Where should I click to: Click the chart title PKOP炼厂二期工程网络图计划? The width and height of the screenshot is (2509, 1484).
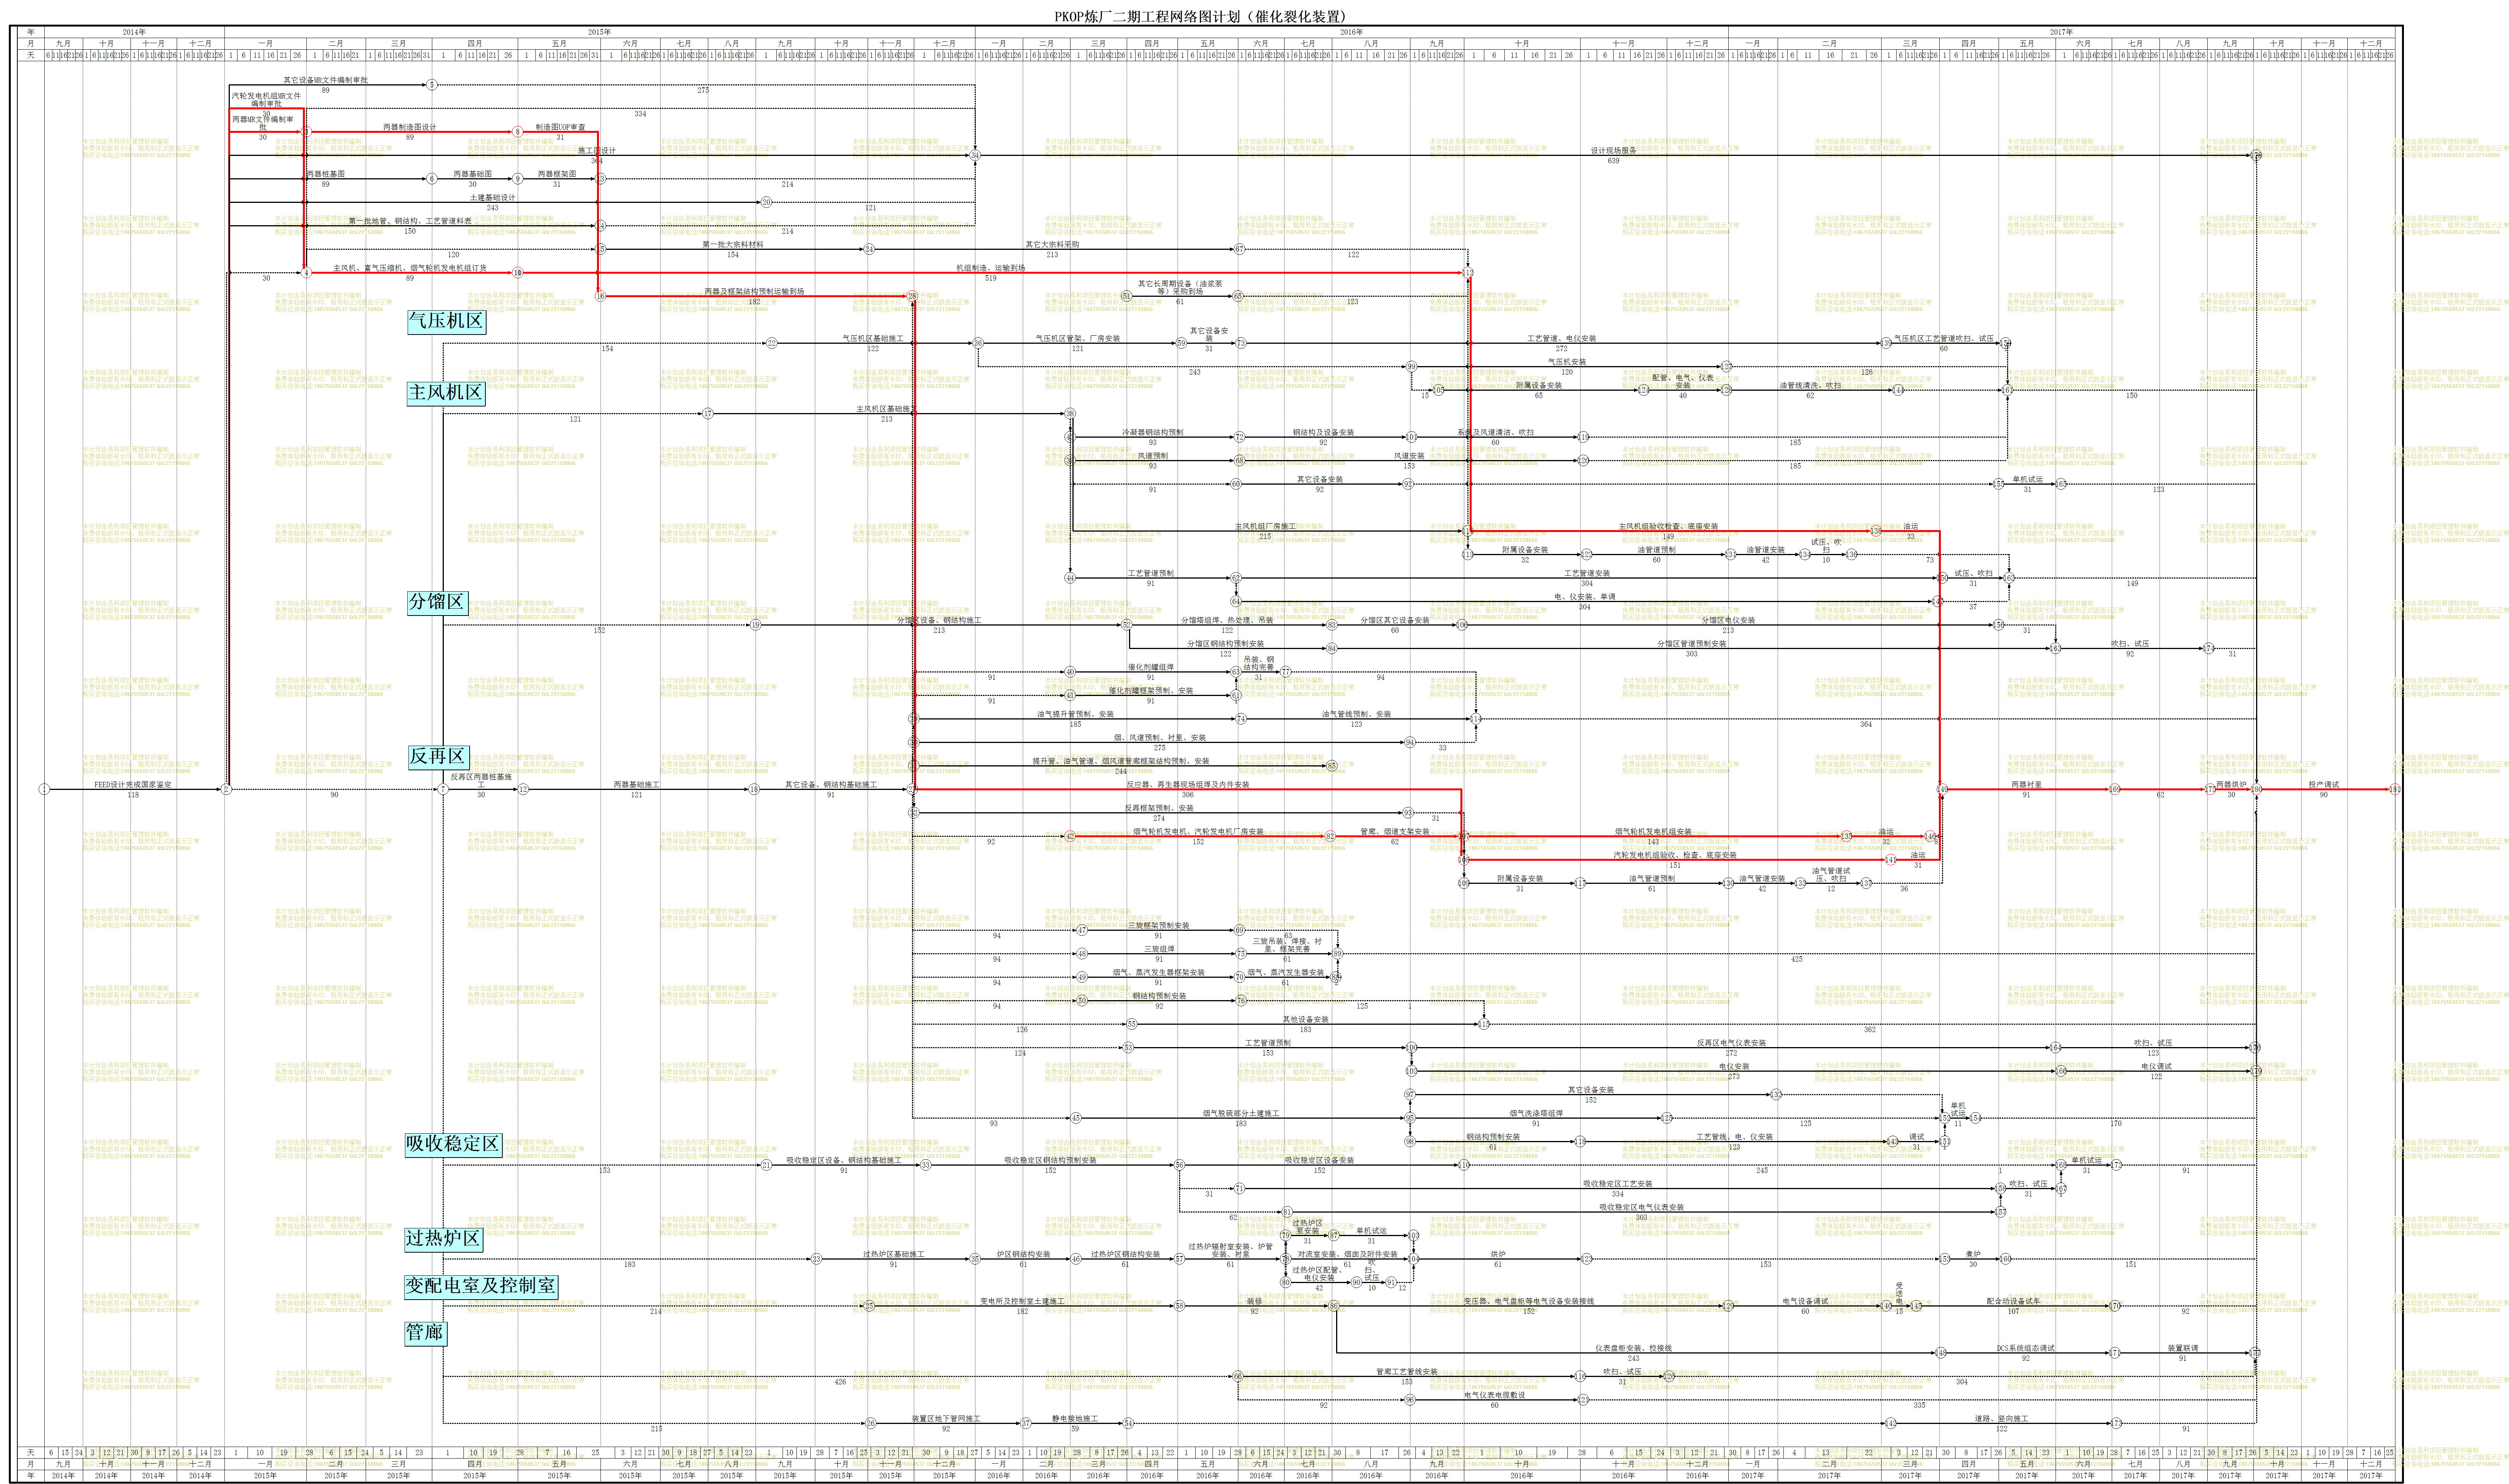point(1200,16)
